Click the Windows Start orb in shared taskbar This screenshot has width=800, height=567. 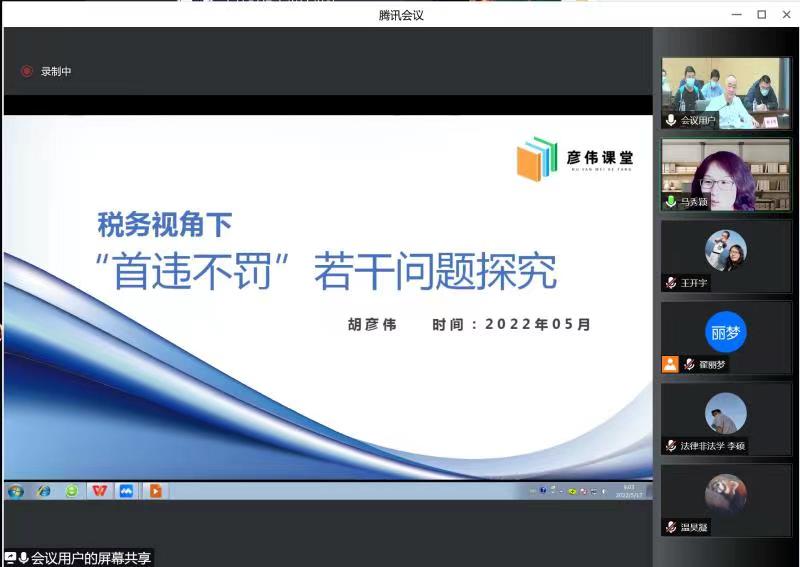point(15,491)
